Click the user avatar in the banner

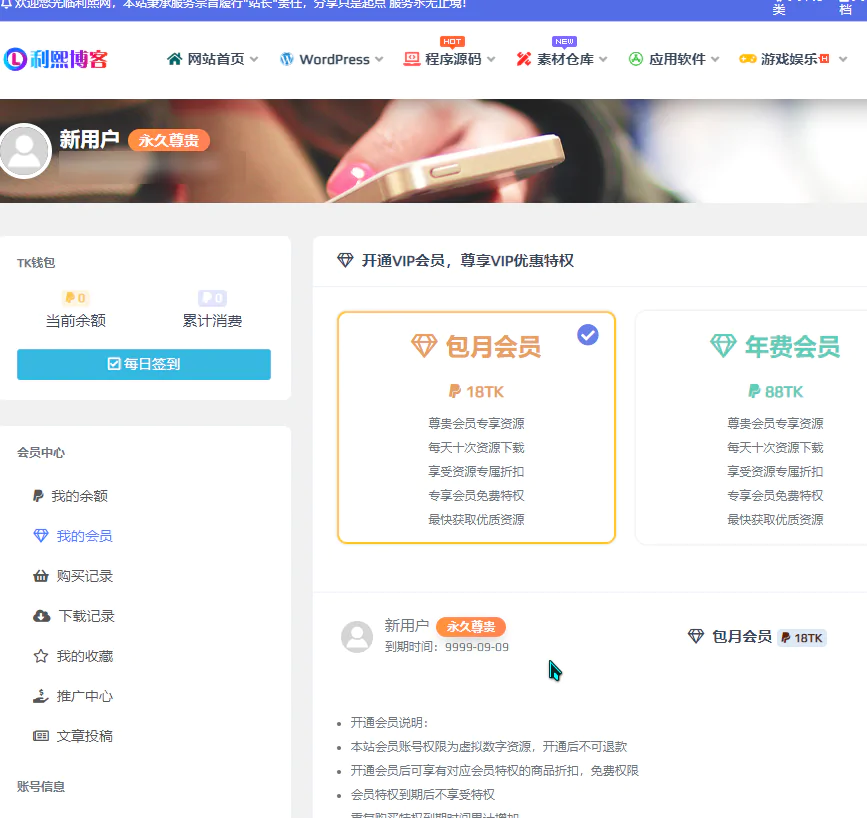24,150
